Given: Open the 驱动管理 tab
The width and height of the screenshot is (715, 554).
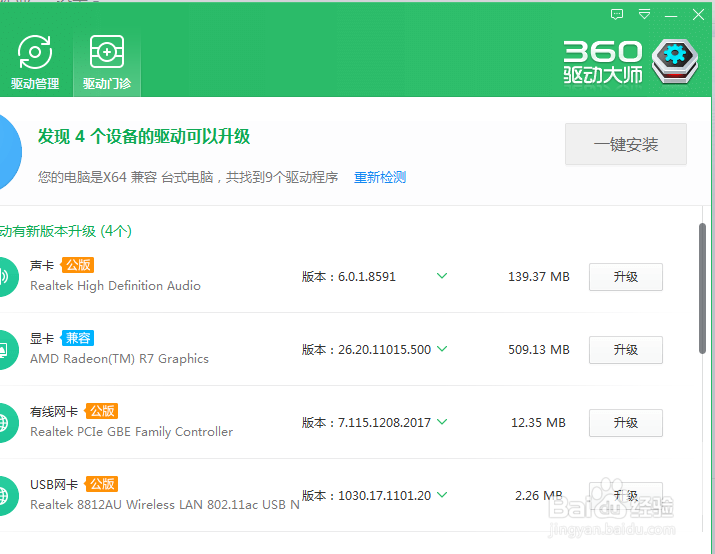Looking at the screenshot, I should 35,63.
